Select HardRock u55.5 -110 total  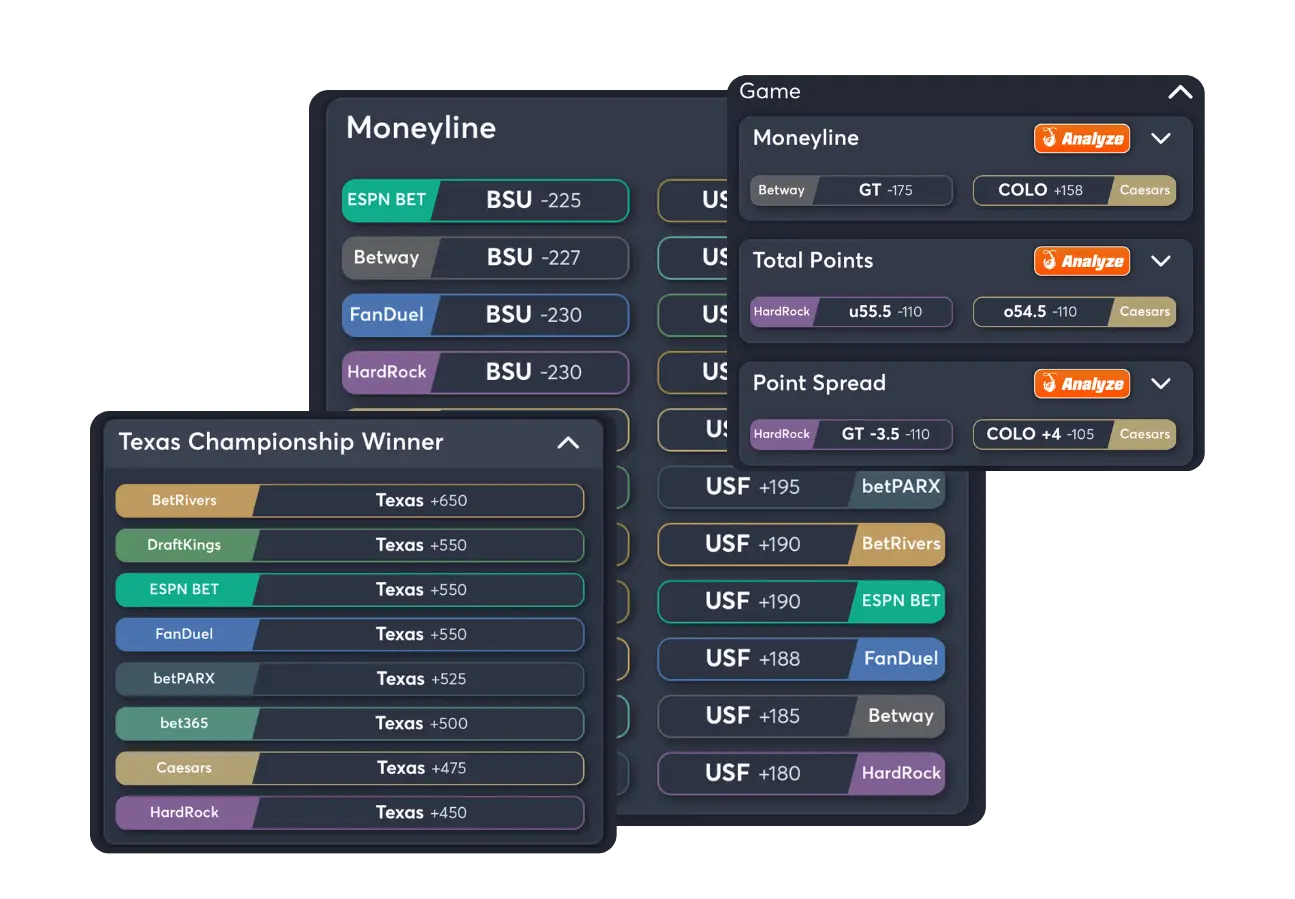[x=851, y=312]
